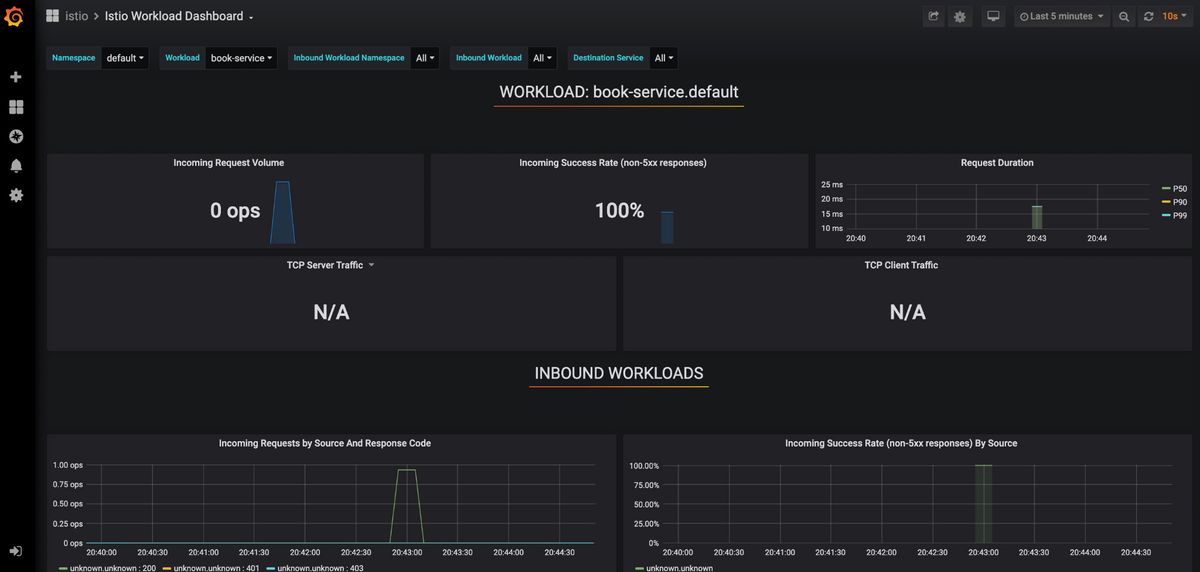Click the dashboard grid icon beside istio
The height and width of the screenshot is (572, 1200).
pyautogui.click(x=52, y=16)
